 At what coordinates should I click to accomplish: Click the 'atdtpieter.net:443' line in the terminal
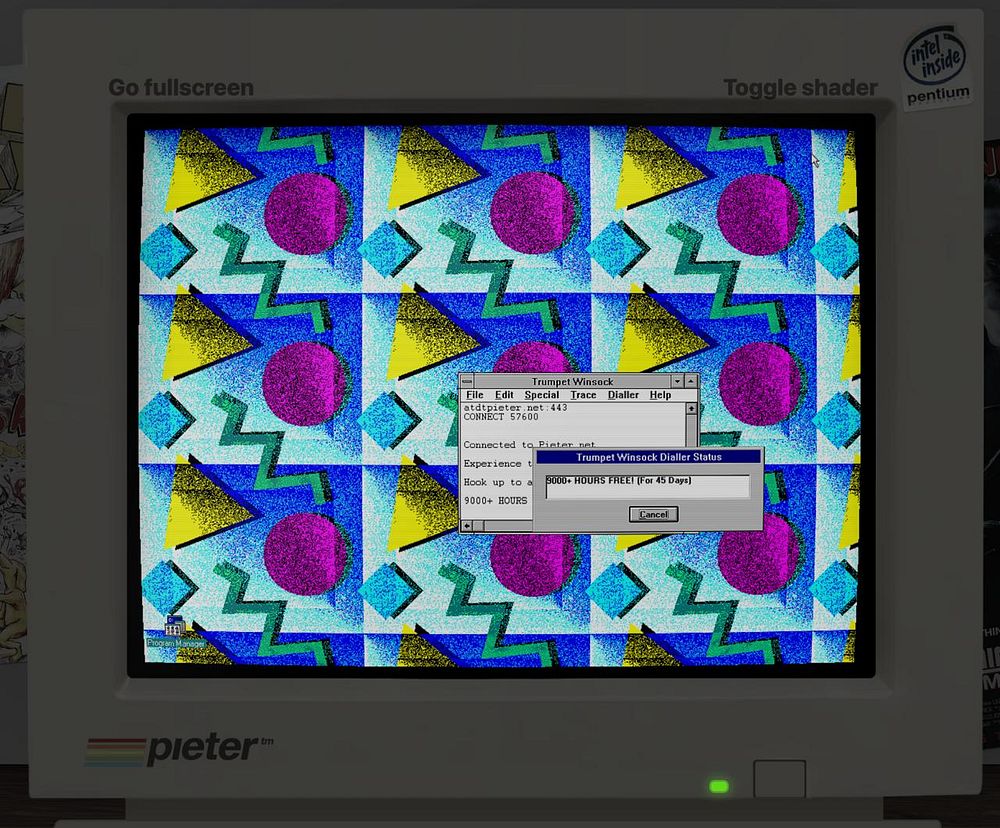tap(515, 408)
